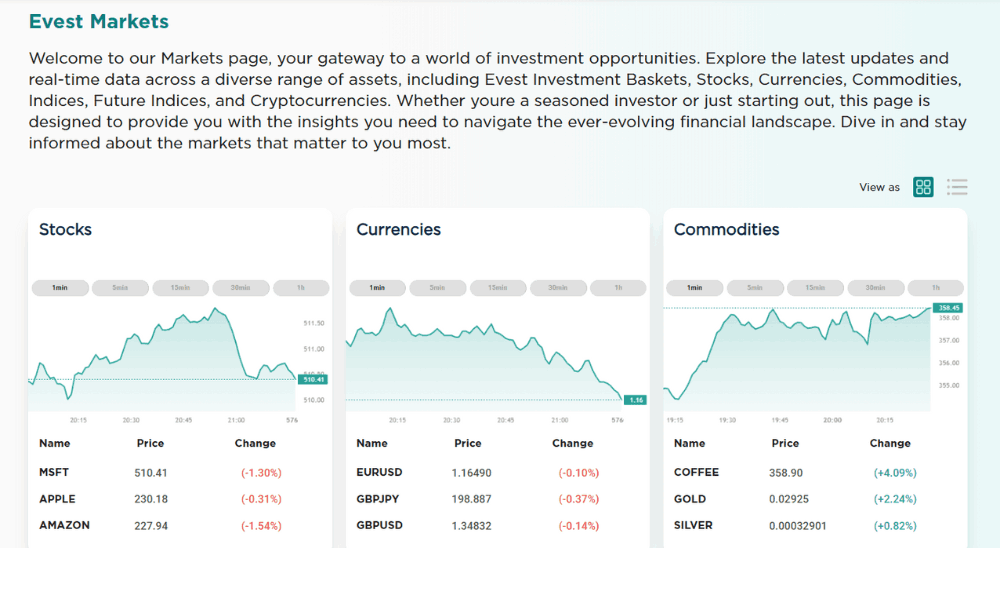This screenshot has width=1000, height=600.
Task: Select the GBPJPY currency pair
Action: pos(379,499)
